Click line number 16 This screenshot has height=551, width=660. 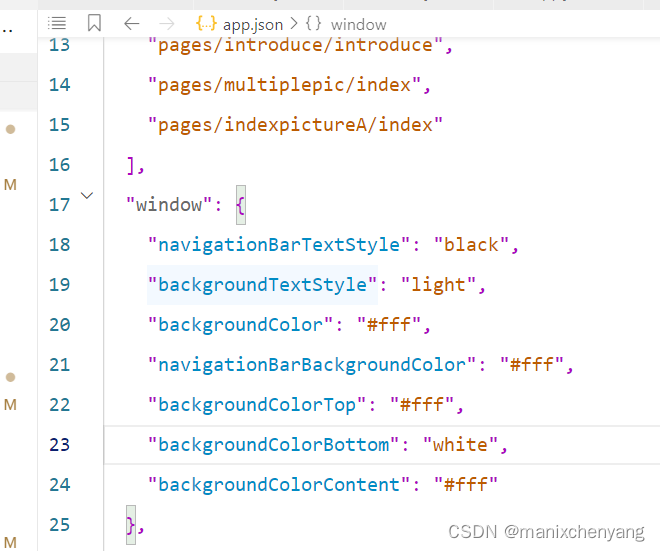[59, 165]
